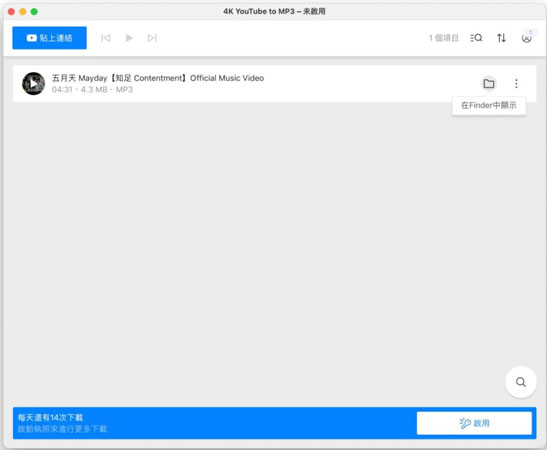Show the Mayday track in Finder via folder icon
The height and width of the screenshot is (450, 547).
[489, 84]
